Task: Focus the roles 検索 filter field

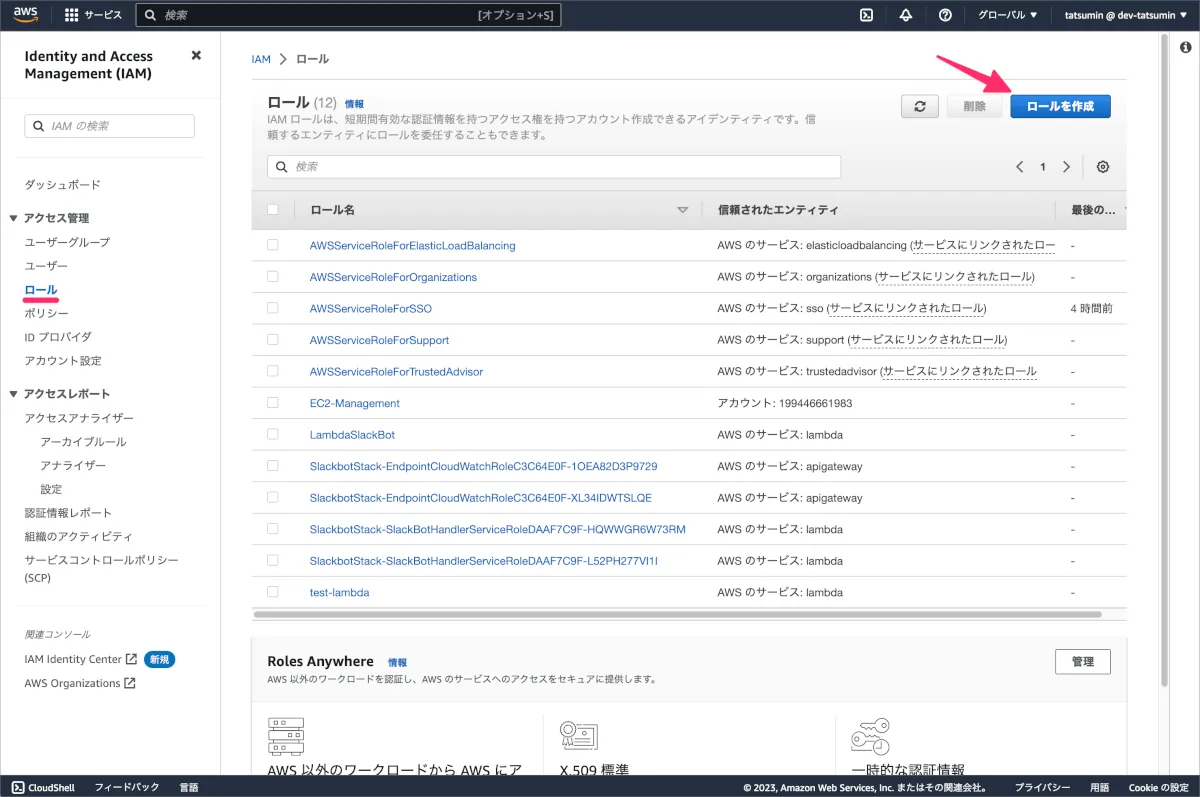Action: (x=554, y=166)
